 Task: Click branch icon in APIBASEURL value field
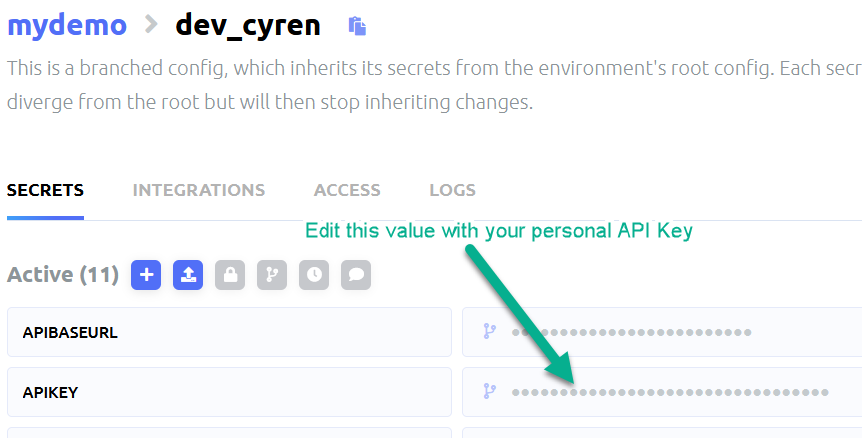[x=490, y=332]
